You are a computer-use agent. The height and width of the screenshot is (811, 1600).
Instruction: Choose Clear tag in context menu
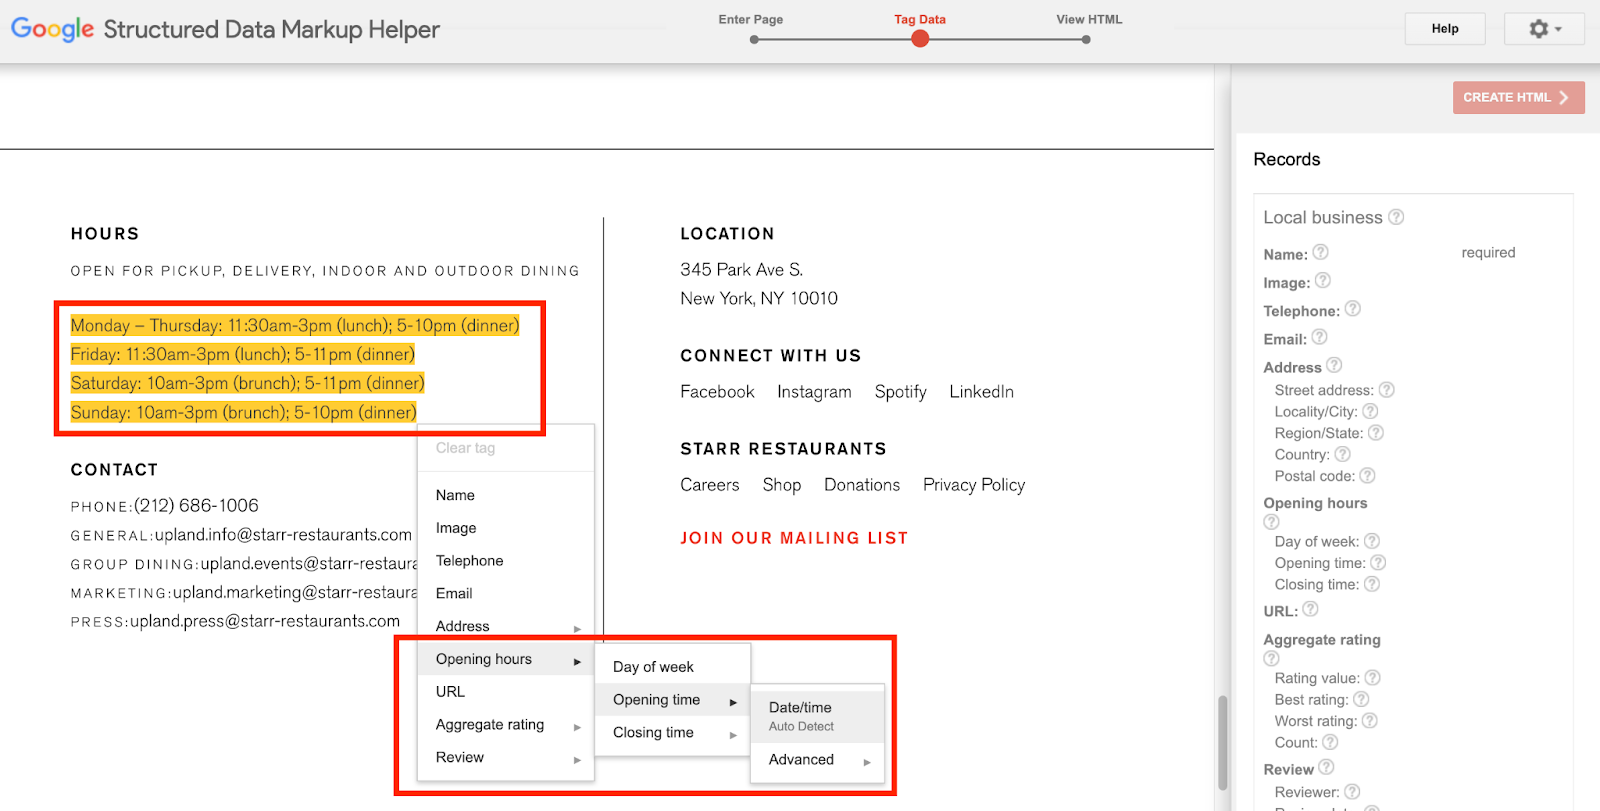point(506,448)
